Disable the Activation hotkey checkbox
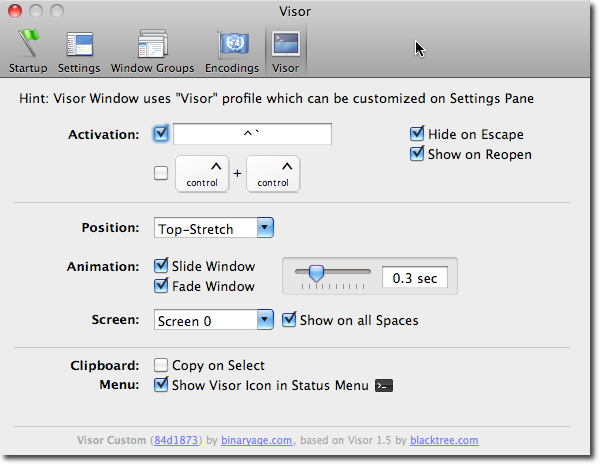 [x=161, y=134]
